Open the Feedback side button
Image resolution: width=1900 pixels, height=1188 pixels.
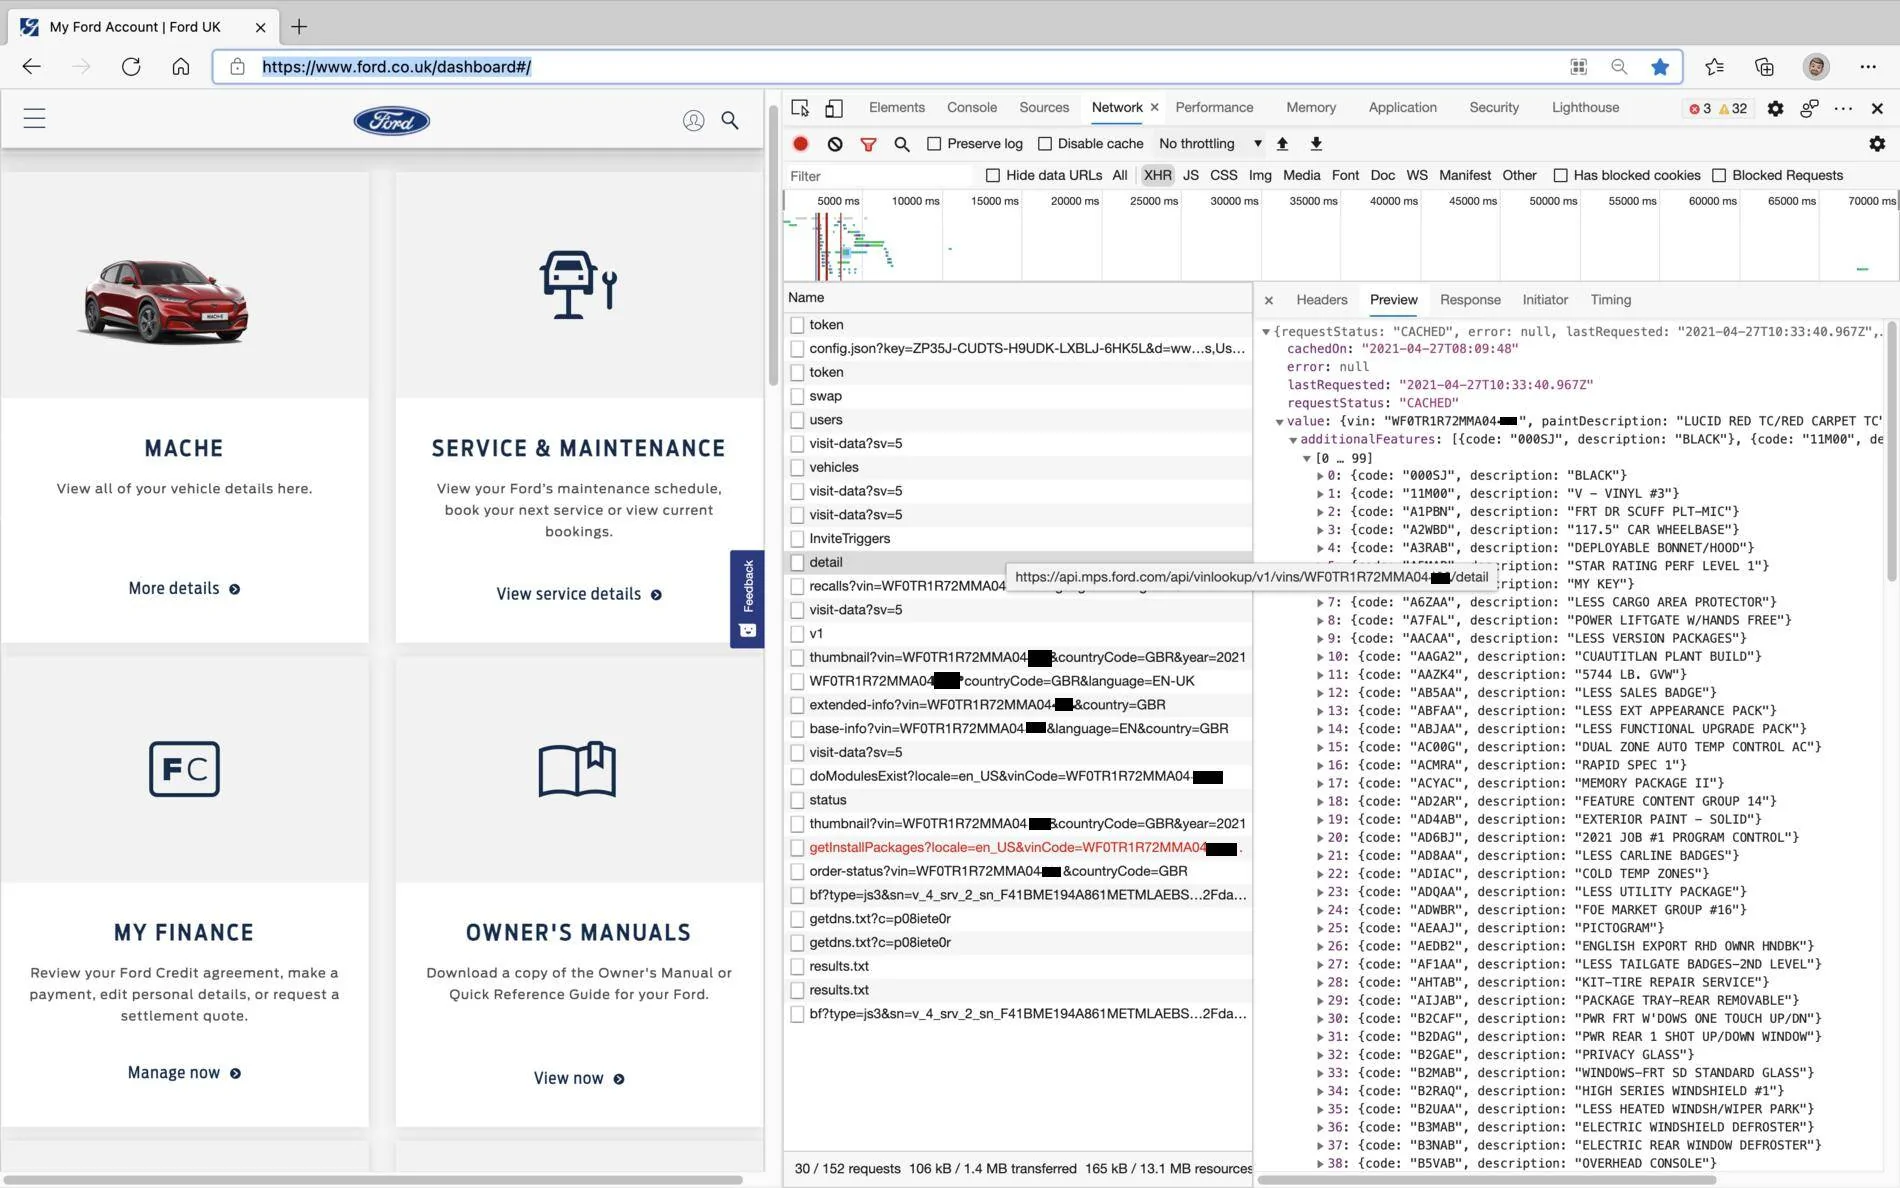[x=747, y=599]
